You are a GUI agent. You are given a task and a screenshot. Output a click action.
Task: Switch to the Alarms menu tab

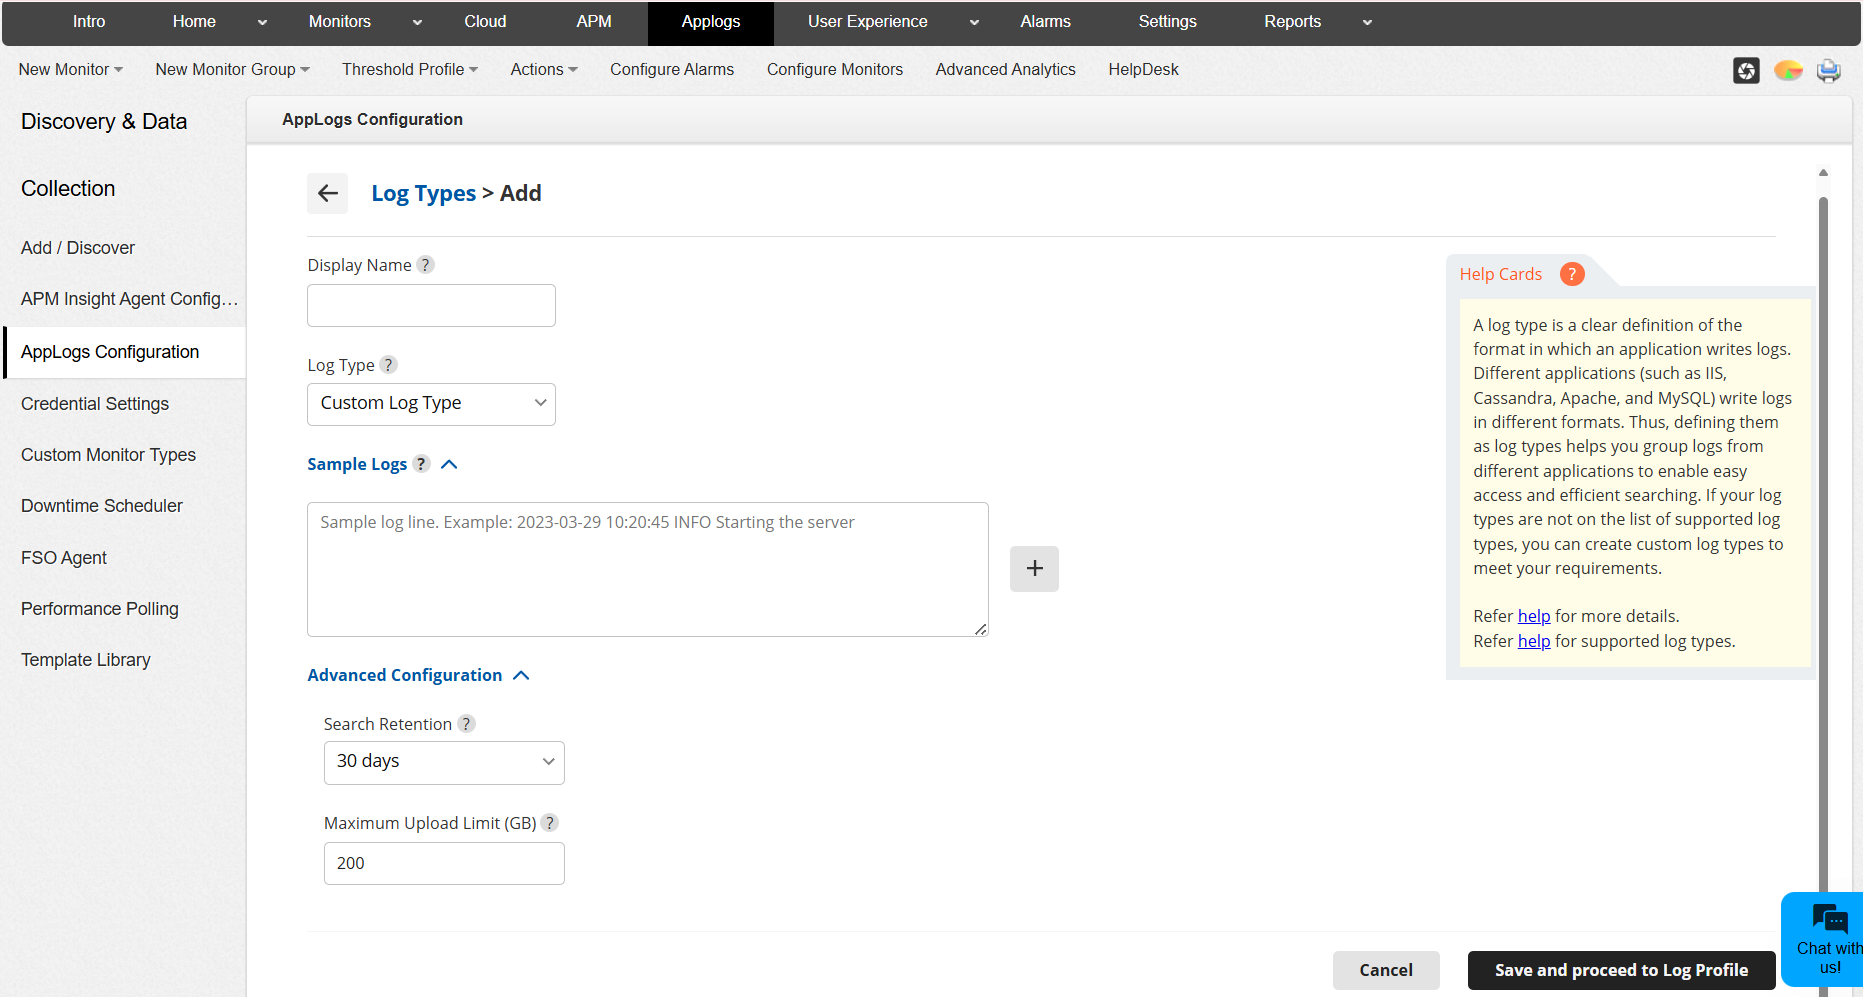point(1044,21)
